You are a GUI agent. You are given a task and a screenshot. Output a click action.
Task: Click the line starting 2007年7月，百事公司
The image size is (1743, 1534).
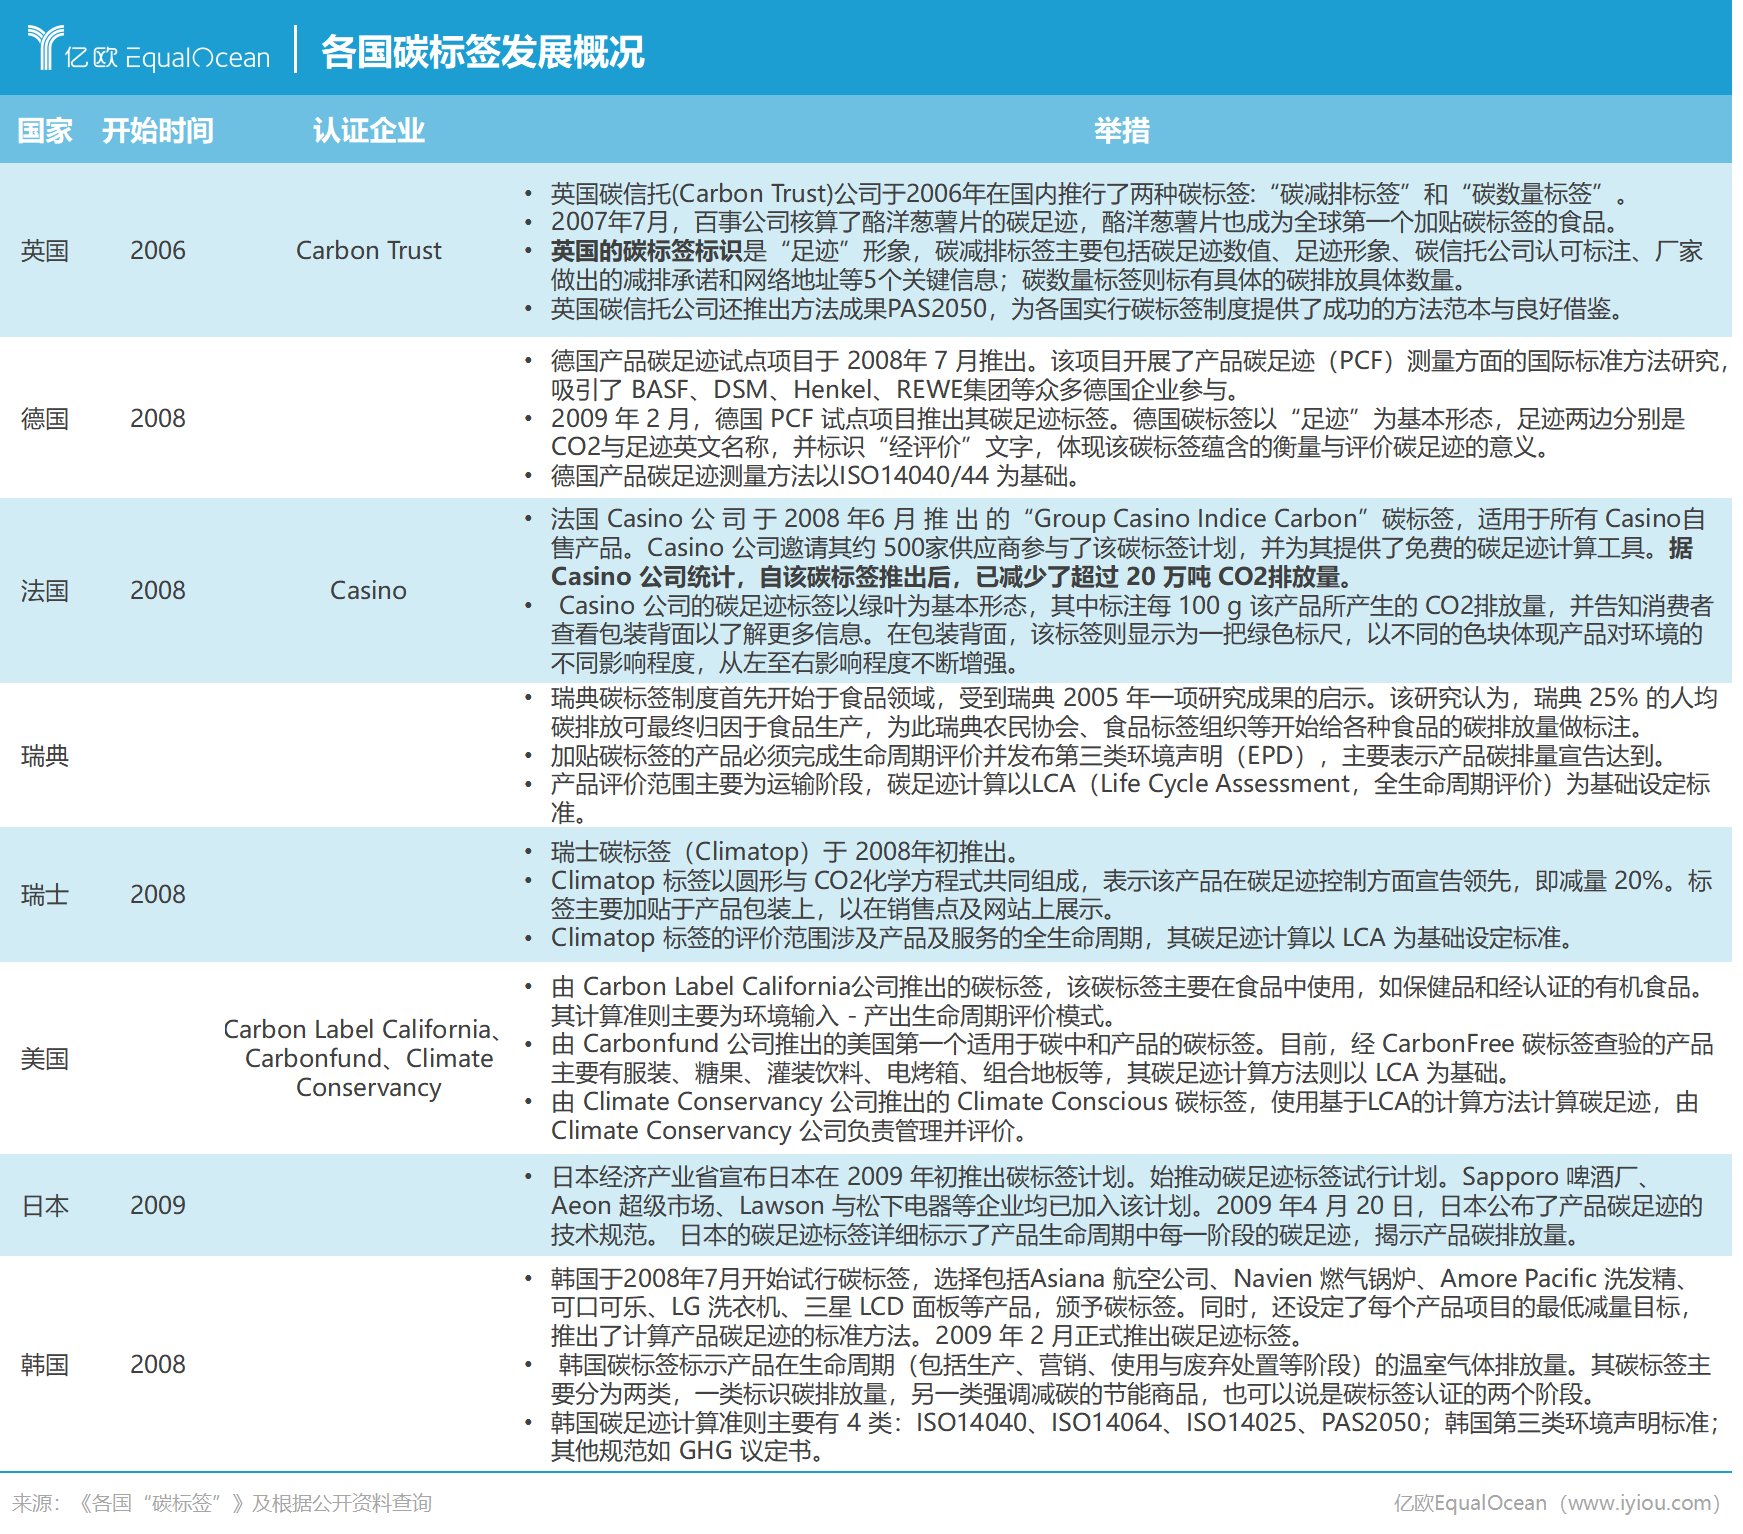click(x=1085, y=222)
